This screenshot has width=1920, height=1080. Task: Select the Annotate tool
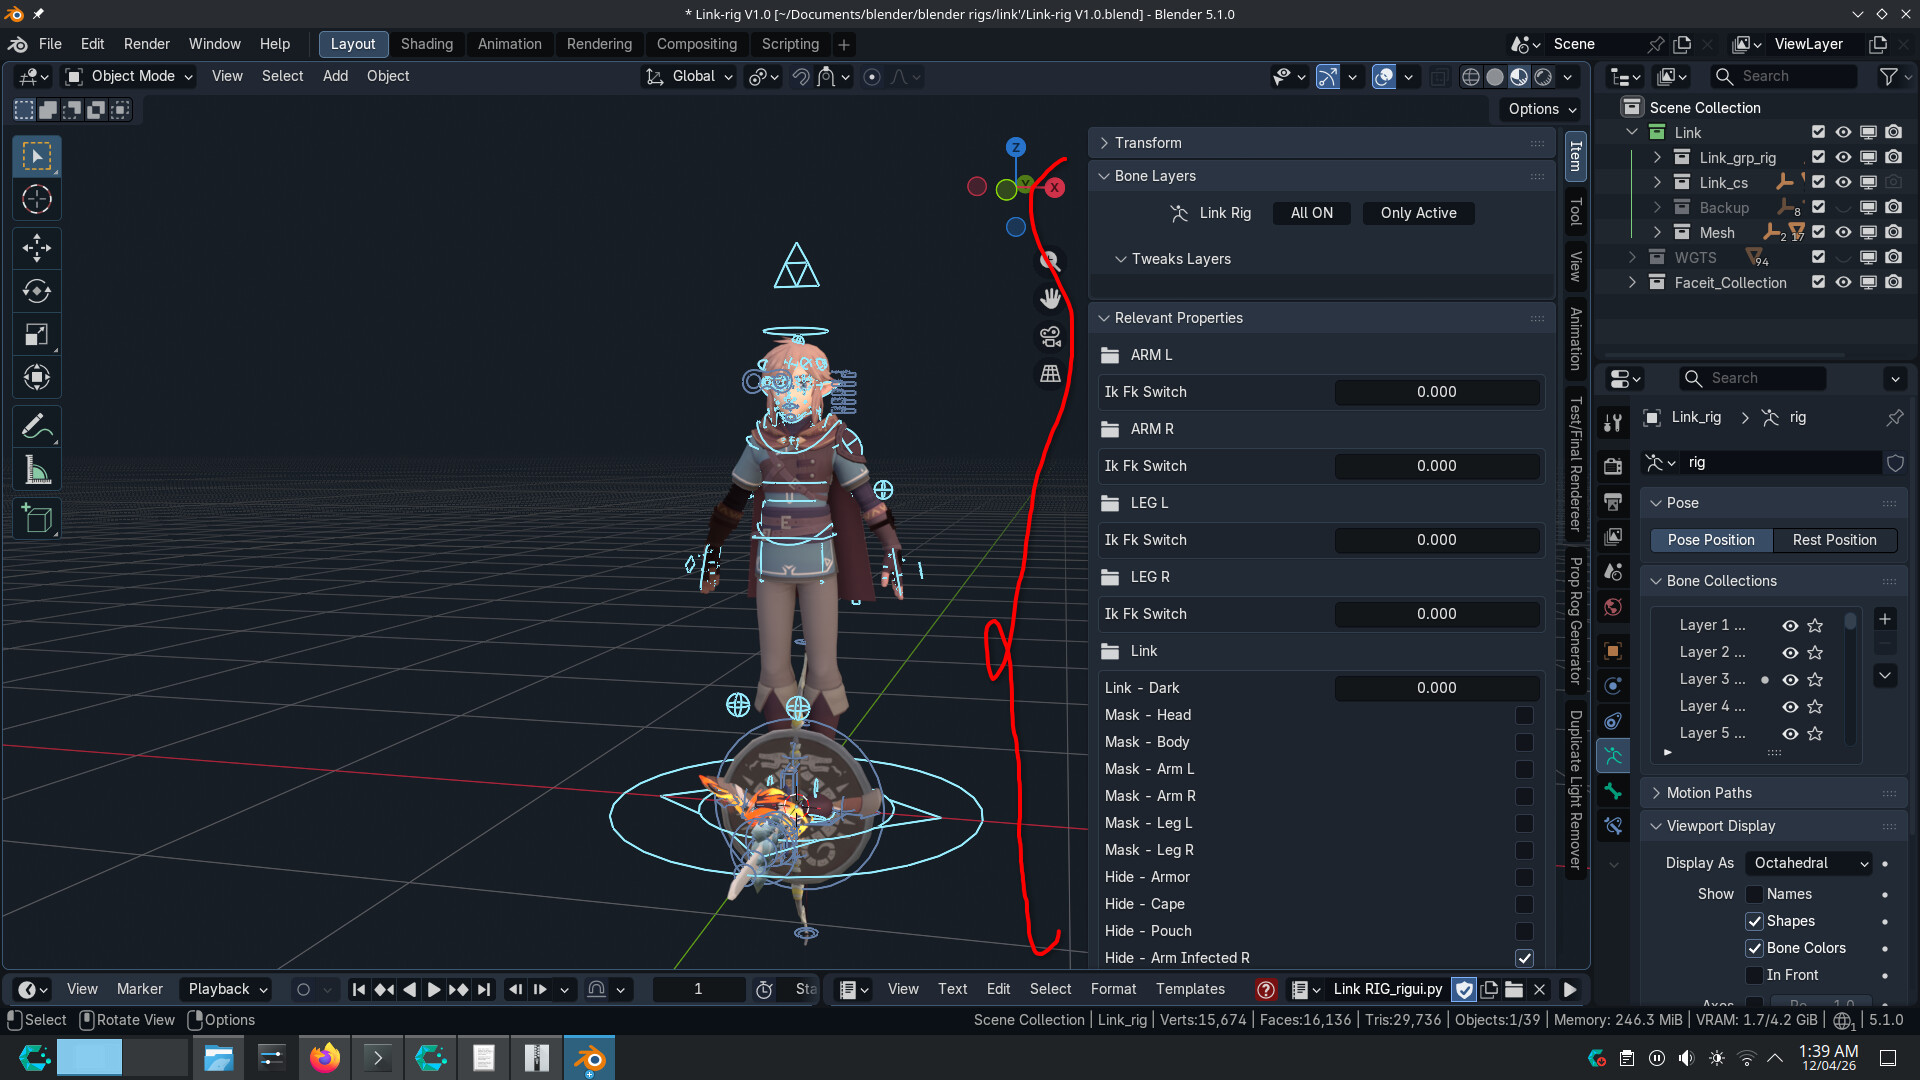click(x=37, y=427)
